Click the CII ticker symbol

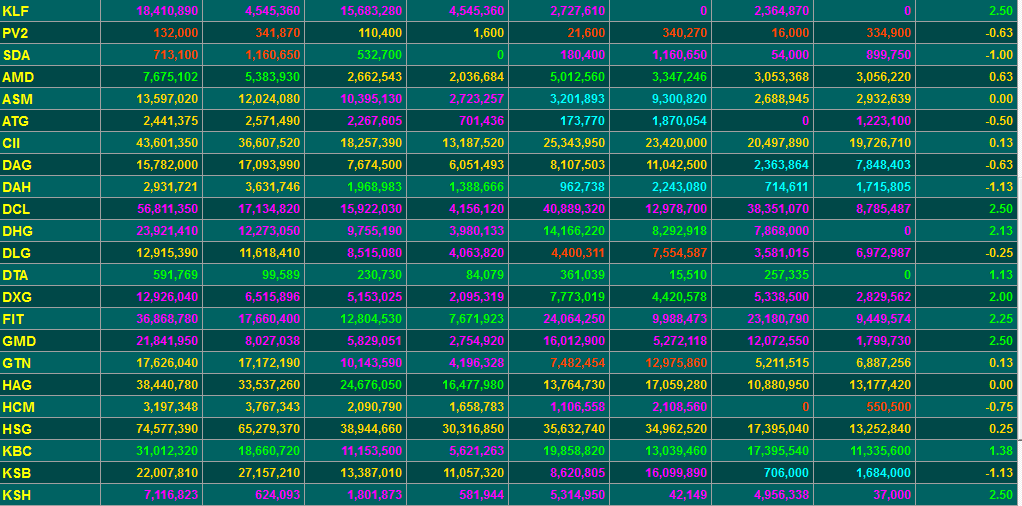coord(12,143)
